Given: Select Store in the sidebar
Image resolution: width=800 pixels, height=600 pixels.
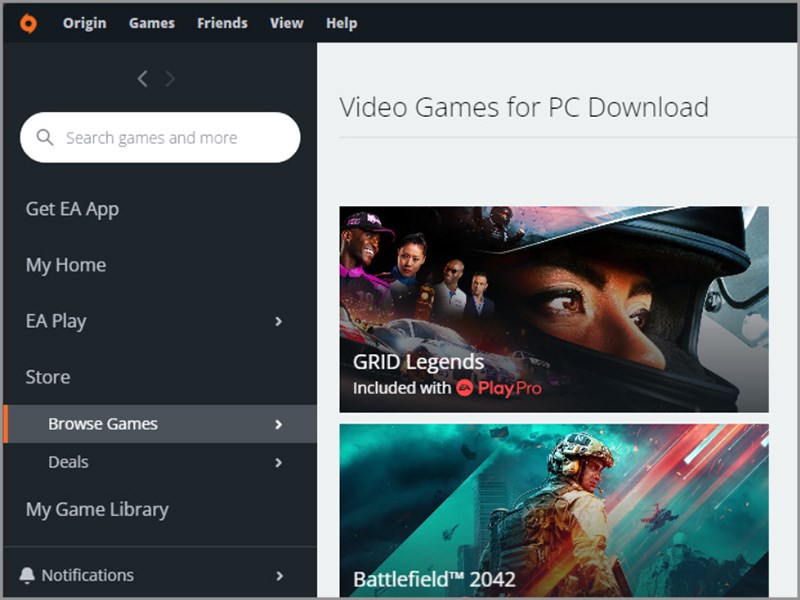Looking at the screenshot, I should coord(47,377).
